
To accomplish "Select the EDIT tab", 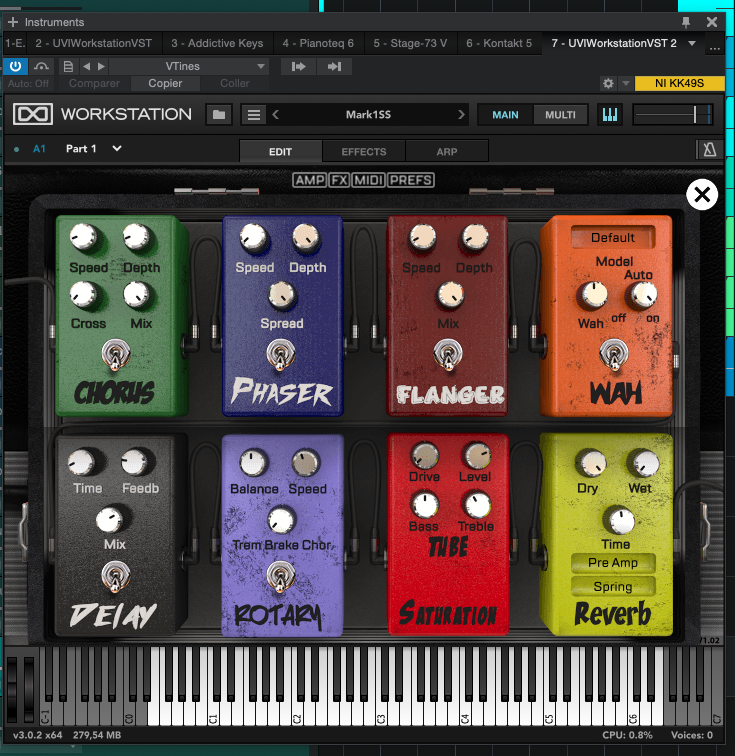I will point(280,151).
